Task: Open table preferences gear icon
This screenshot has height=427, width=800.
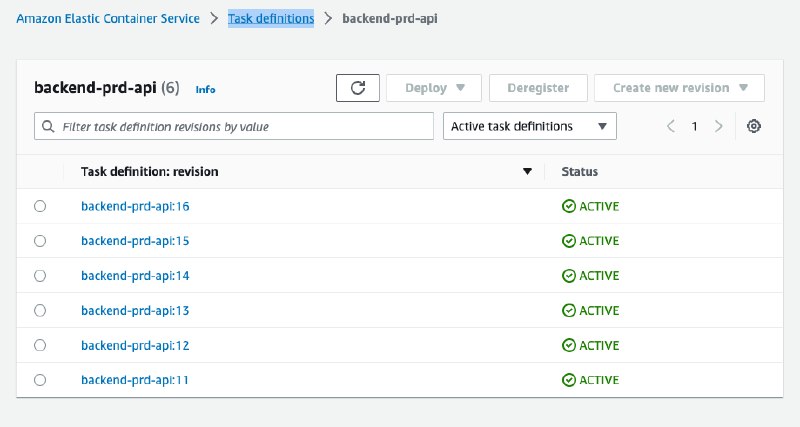Action: [x=754, y=126]
